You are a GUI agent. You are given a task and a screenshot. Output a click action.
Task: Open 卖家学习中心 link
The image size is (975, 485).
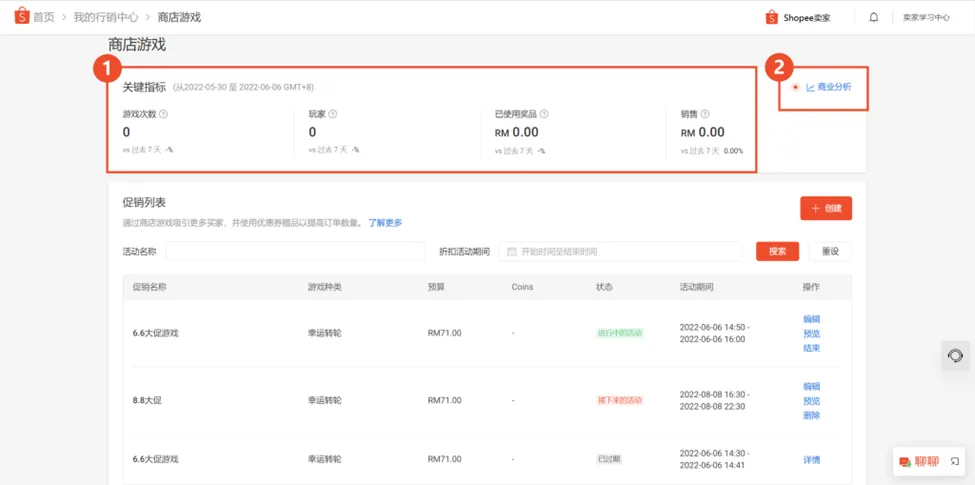point(926,18)
